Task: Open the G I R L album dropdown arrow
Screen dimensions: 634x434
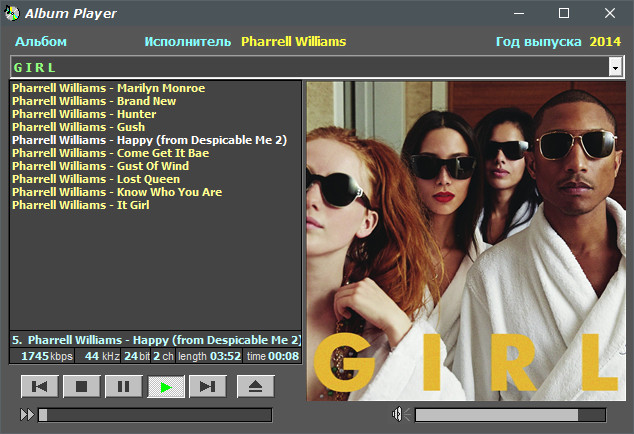Action: pyautogui.click(x=615, y=67)
